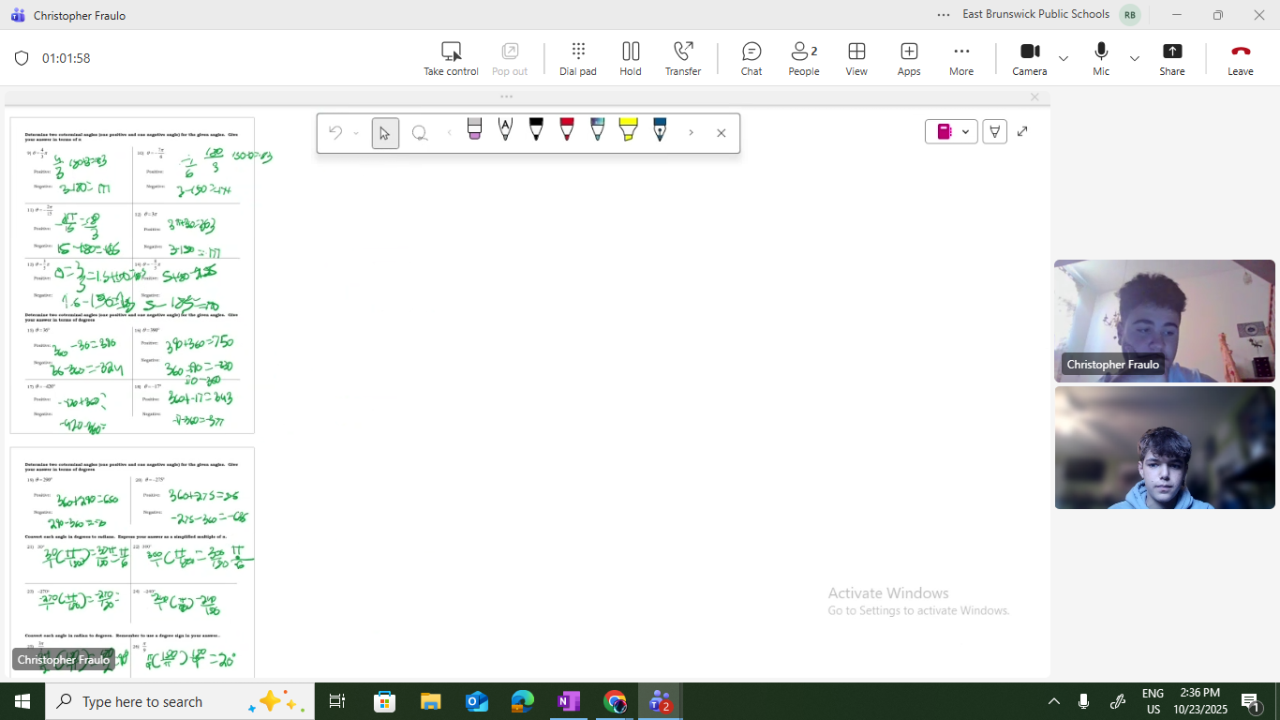Screen dimensions: 1280x720
Task: Select the yellow highlighter pen
Action: click(x=628, y=130)
